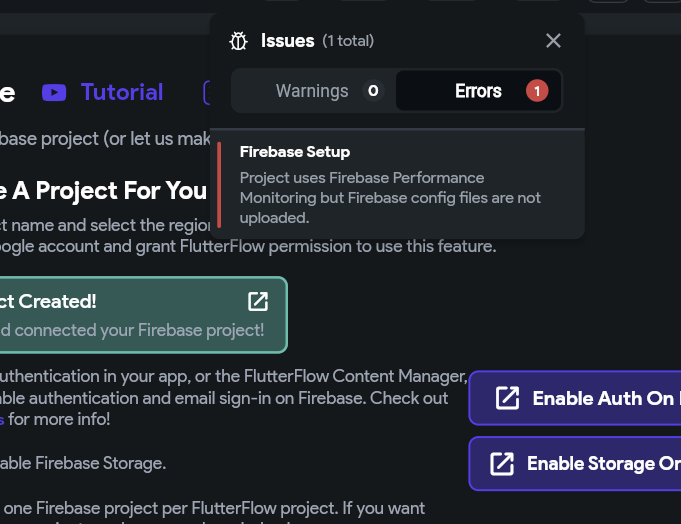Click the error description about Firebase config files

click(390, 198)
